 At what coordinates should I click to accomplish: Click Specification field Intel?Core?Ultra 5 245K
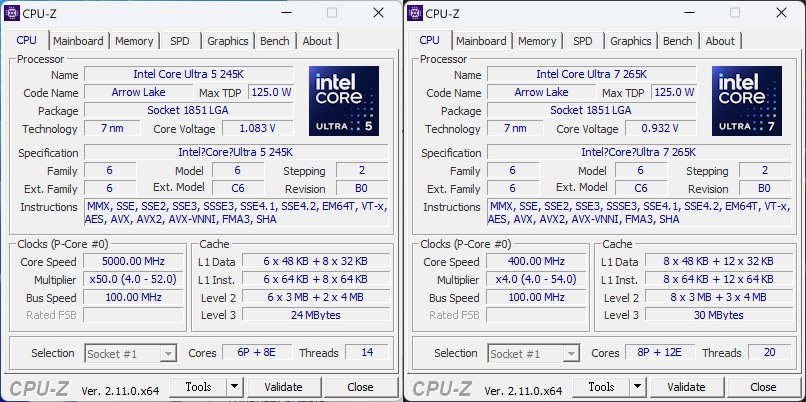click(236, 153)
